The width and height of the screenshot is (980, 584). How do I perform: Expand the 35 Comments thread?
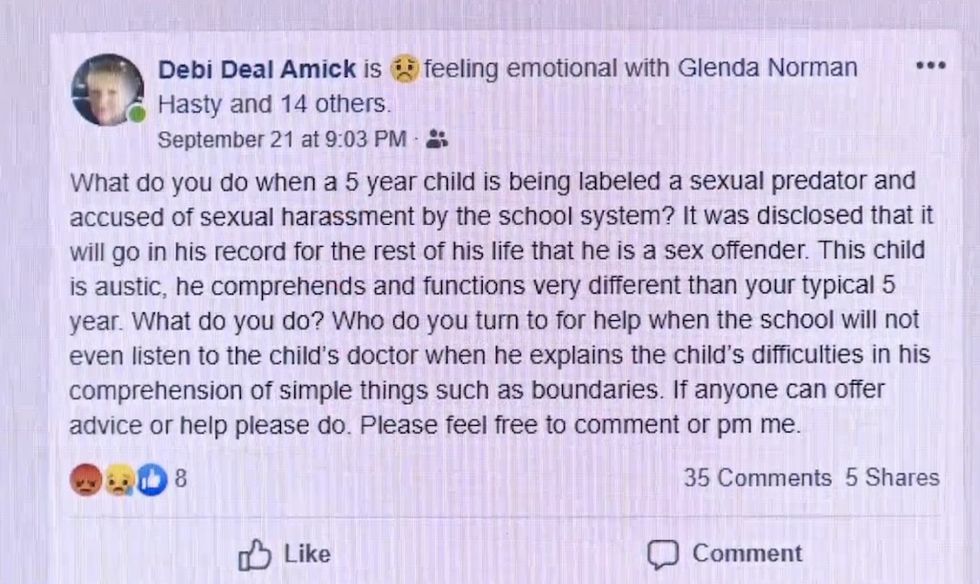(x=757, y=479)
